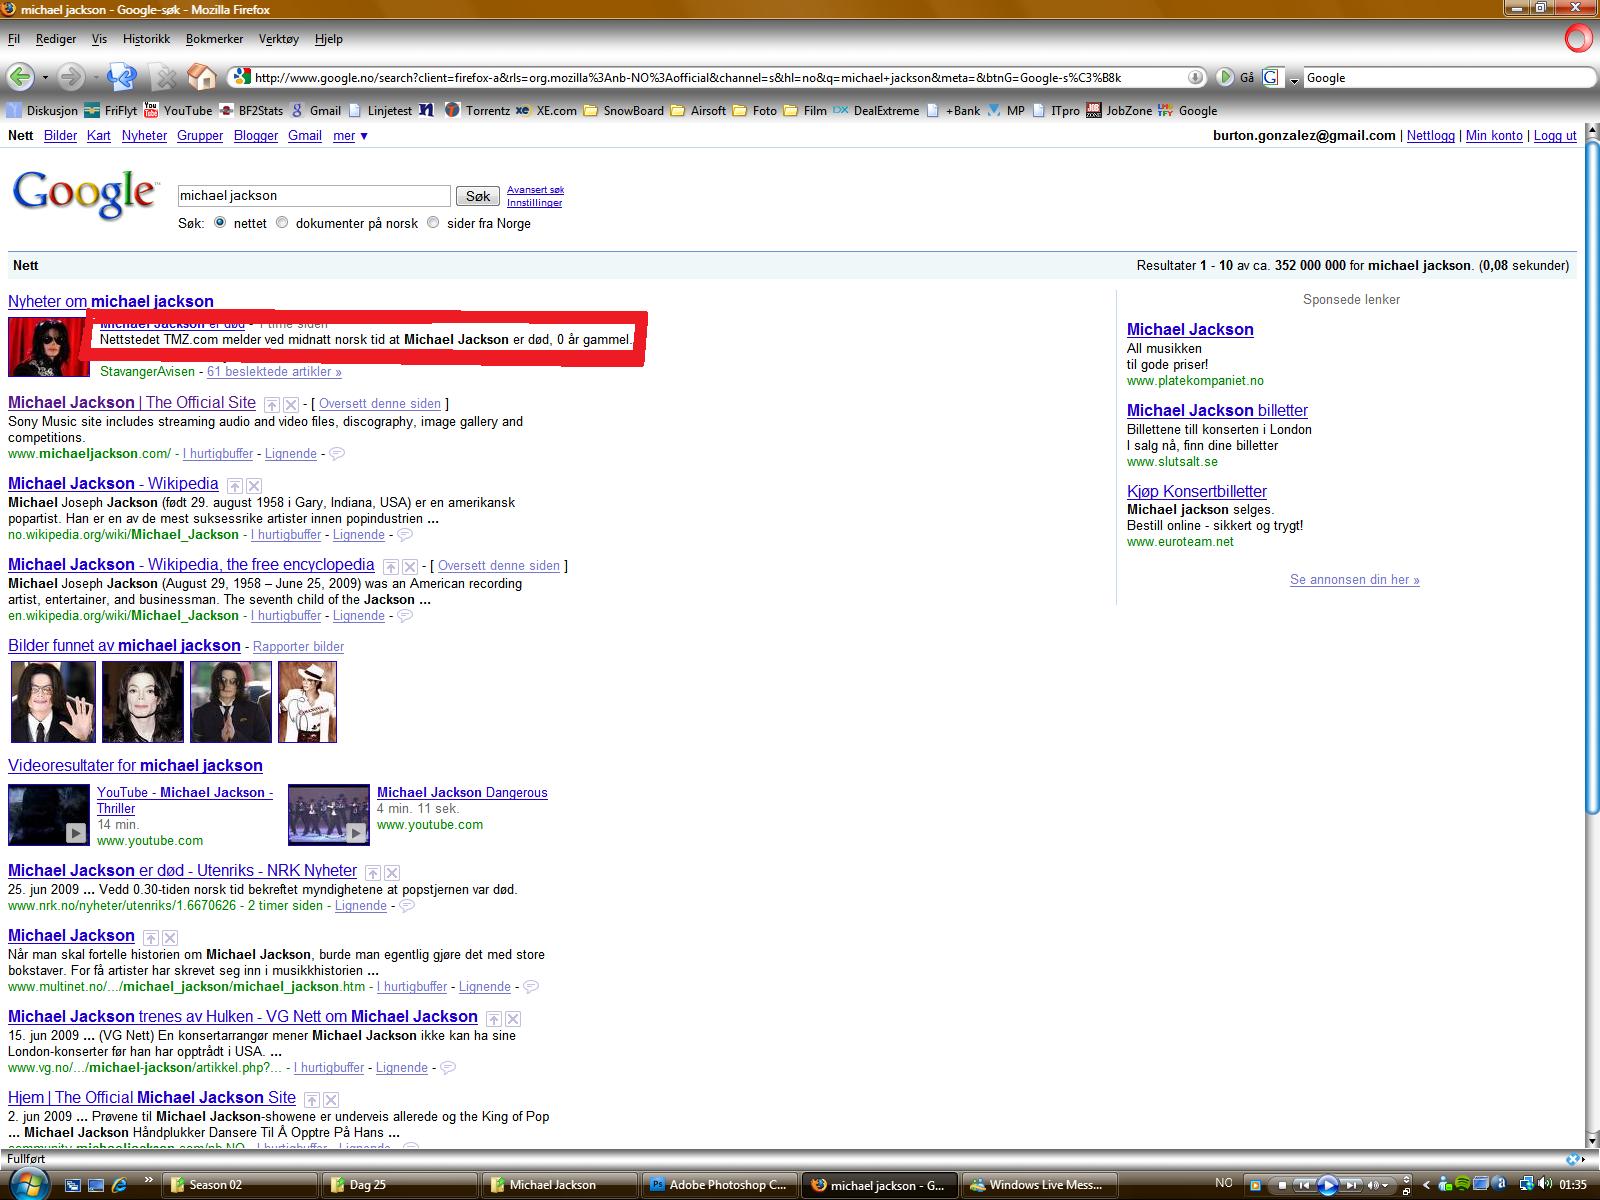
Task: Go to the Home page icon
Action: (x=202, y=76)
